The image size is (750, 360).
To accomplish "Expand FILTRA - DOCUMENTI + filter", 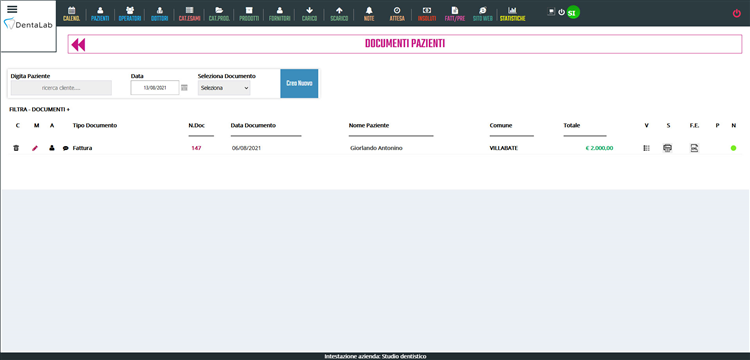I will [x=39, y=109].
